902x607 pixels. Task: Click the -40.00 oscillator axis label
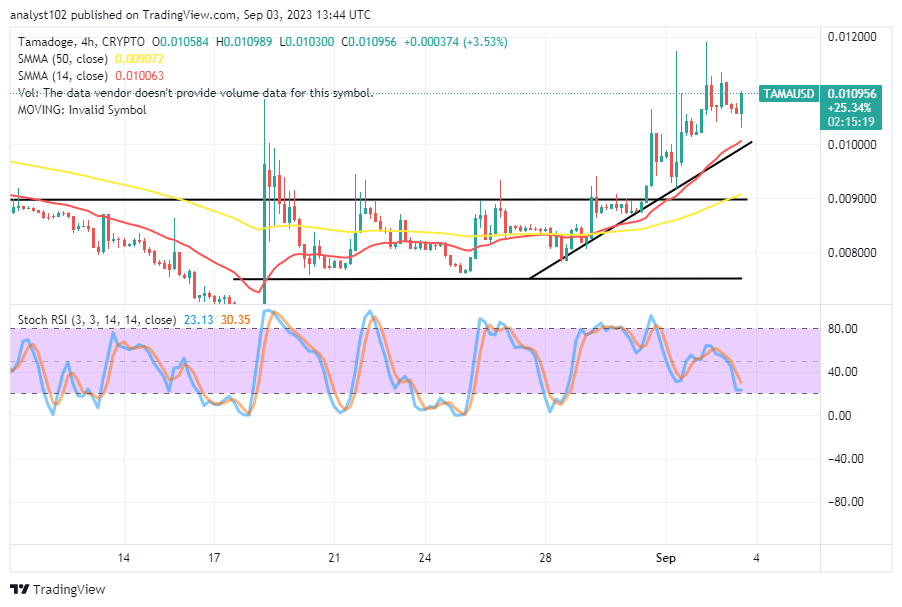[x=846, y=459]
